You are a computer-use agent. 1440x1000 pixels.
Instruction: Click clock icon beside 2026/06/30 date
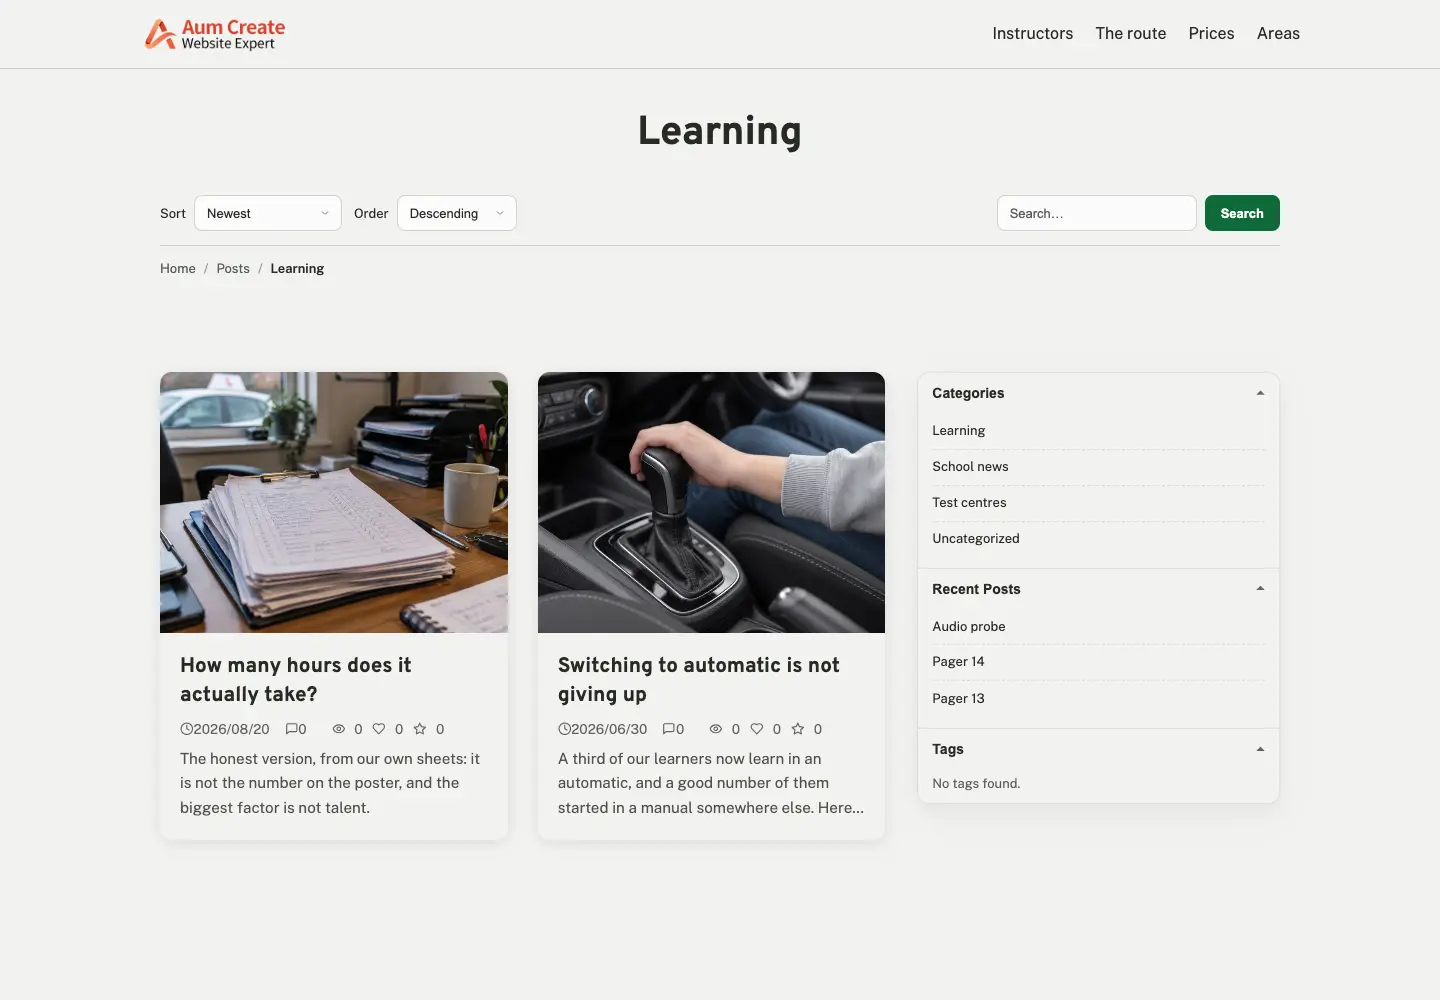click(564, 729)
